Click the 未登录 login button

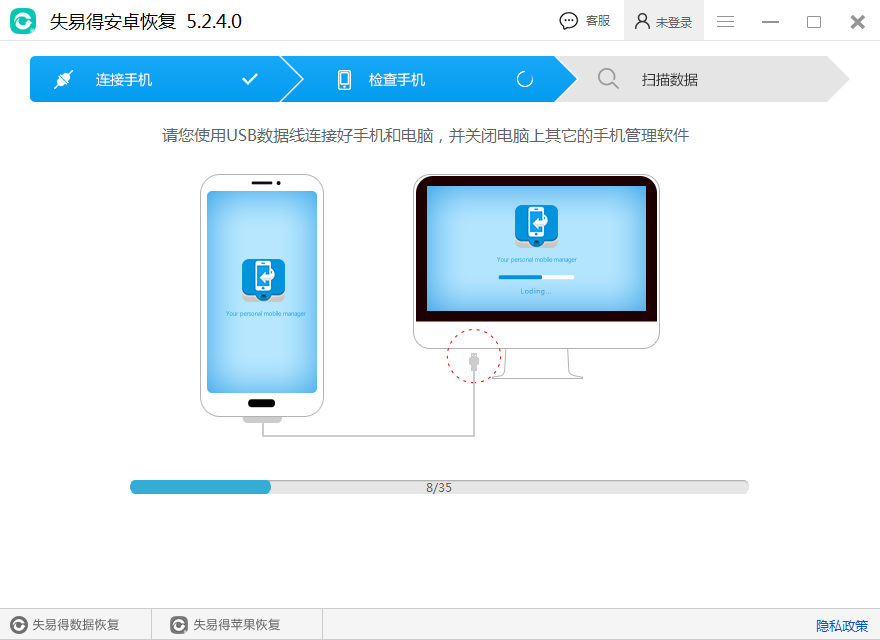pos(663,21)
